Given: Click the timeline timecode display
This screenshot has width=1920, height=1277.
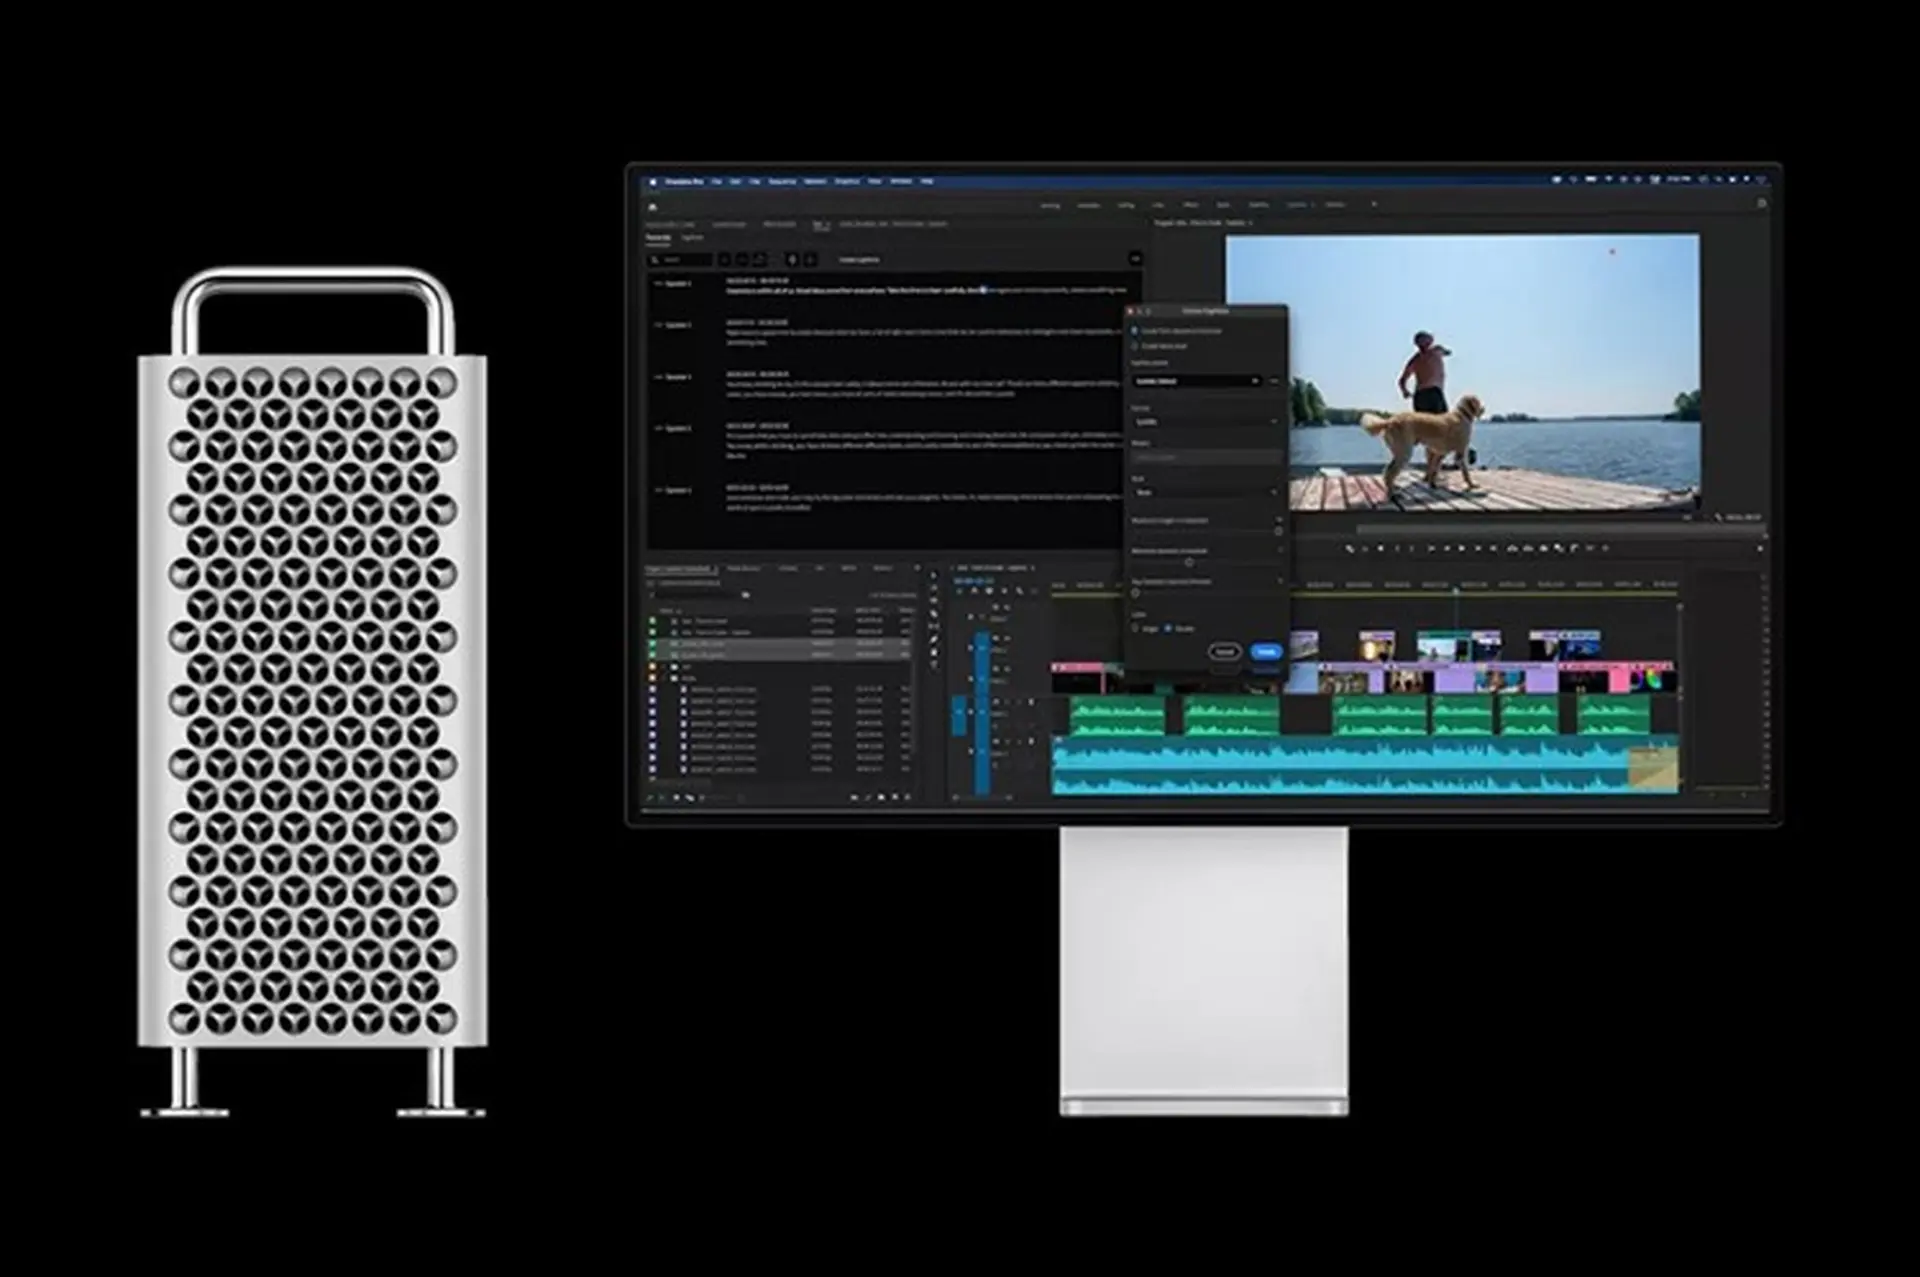Looking at the screenshot, I should click(974, 580).
